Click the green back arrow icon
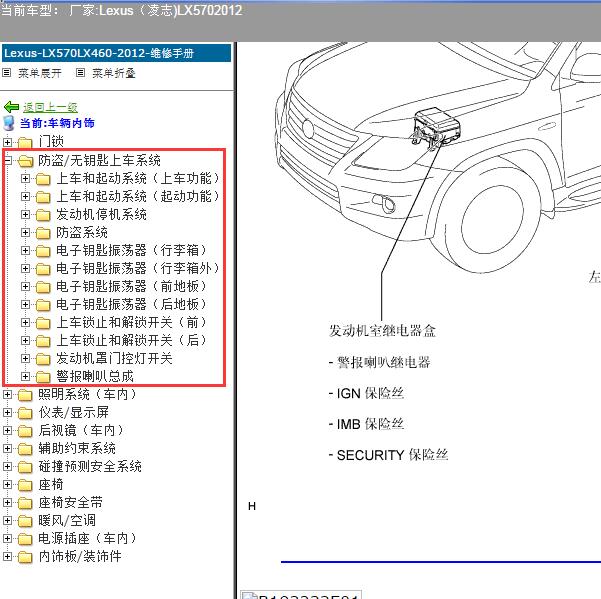 pyautogui.click(x=11, y=107)
